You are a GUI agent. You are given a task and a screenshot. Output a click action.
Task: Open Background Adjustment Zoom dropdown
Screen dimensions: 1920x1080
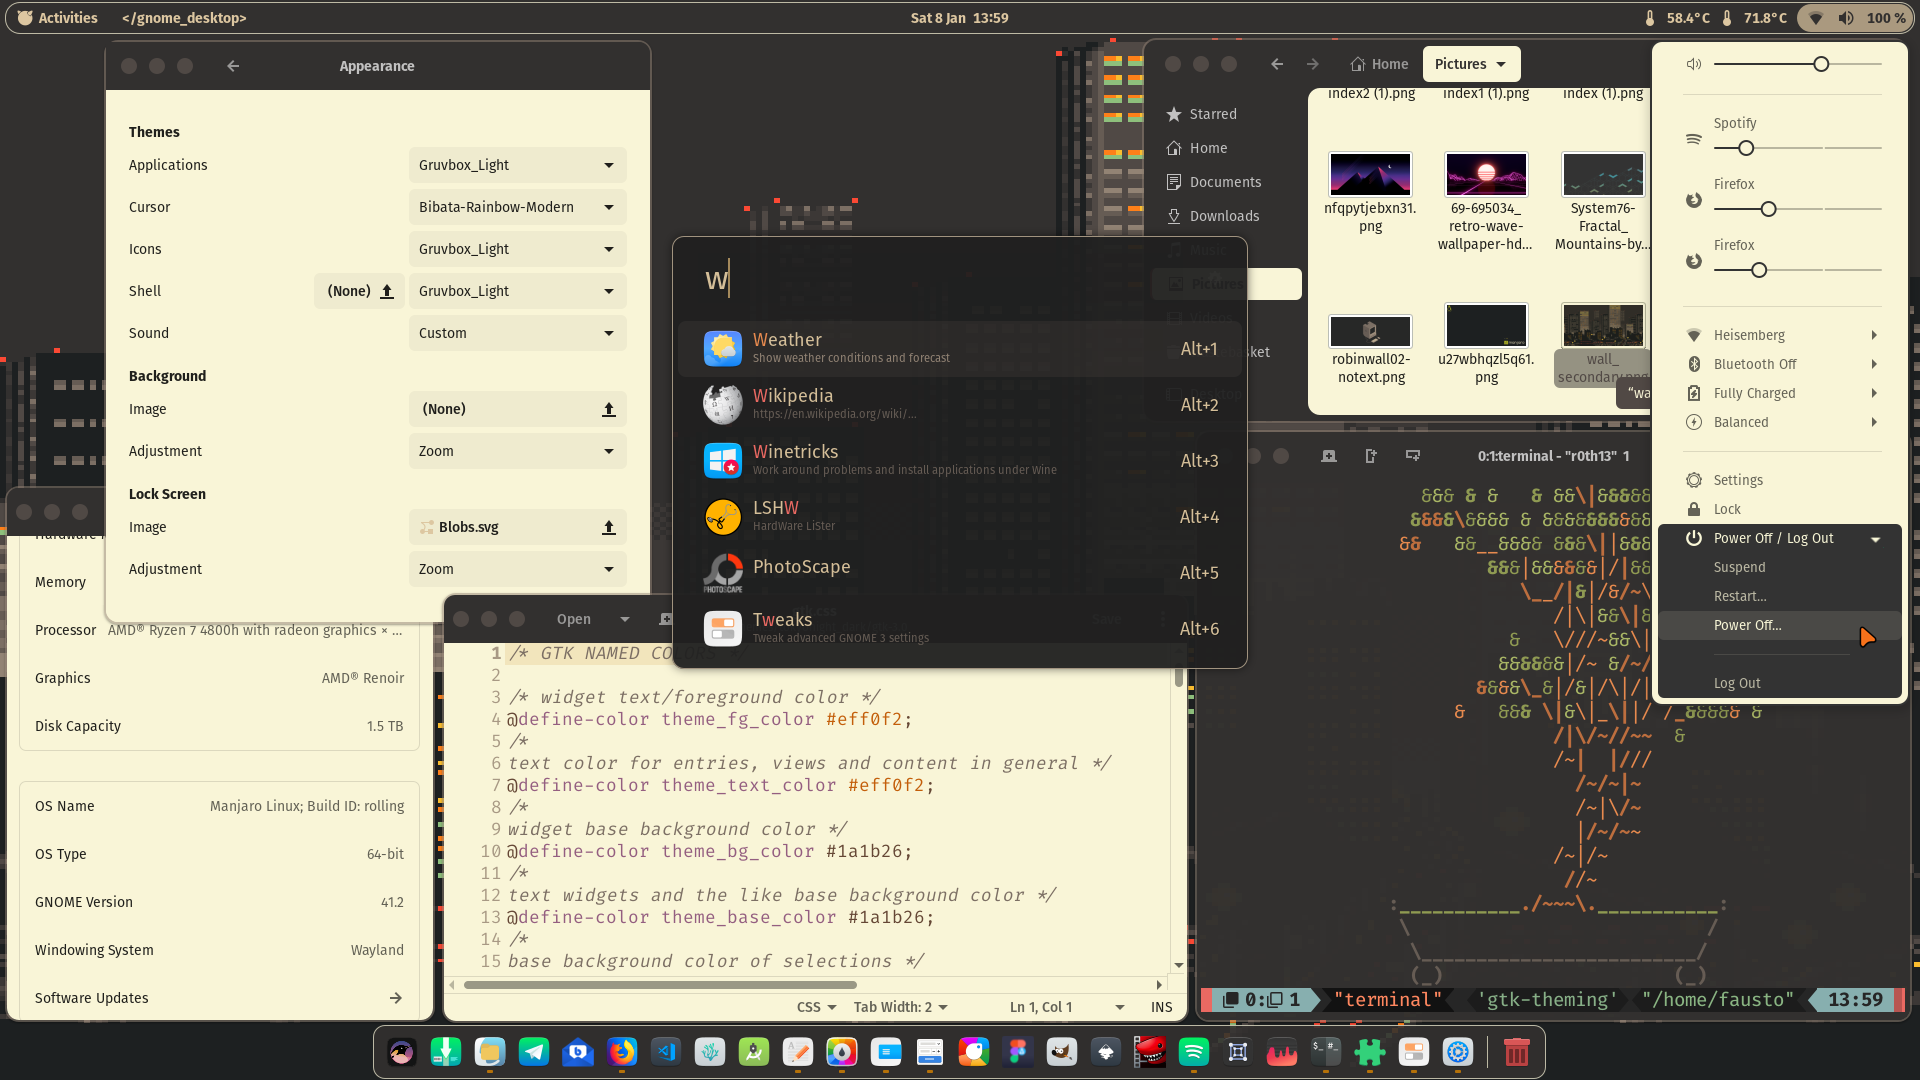518,451
